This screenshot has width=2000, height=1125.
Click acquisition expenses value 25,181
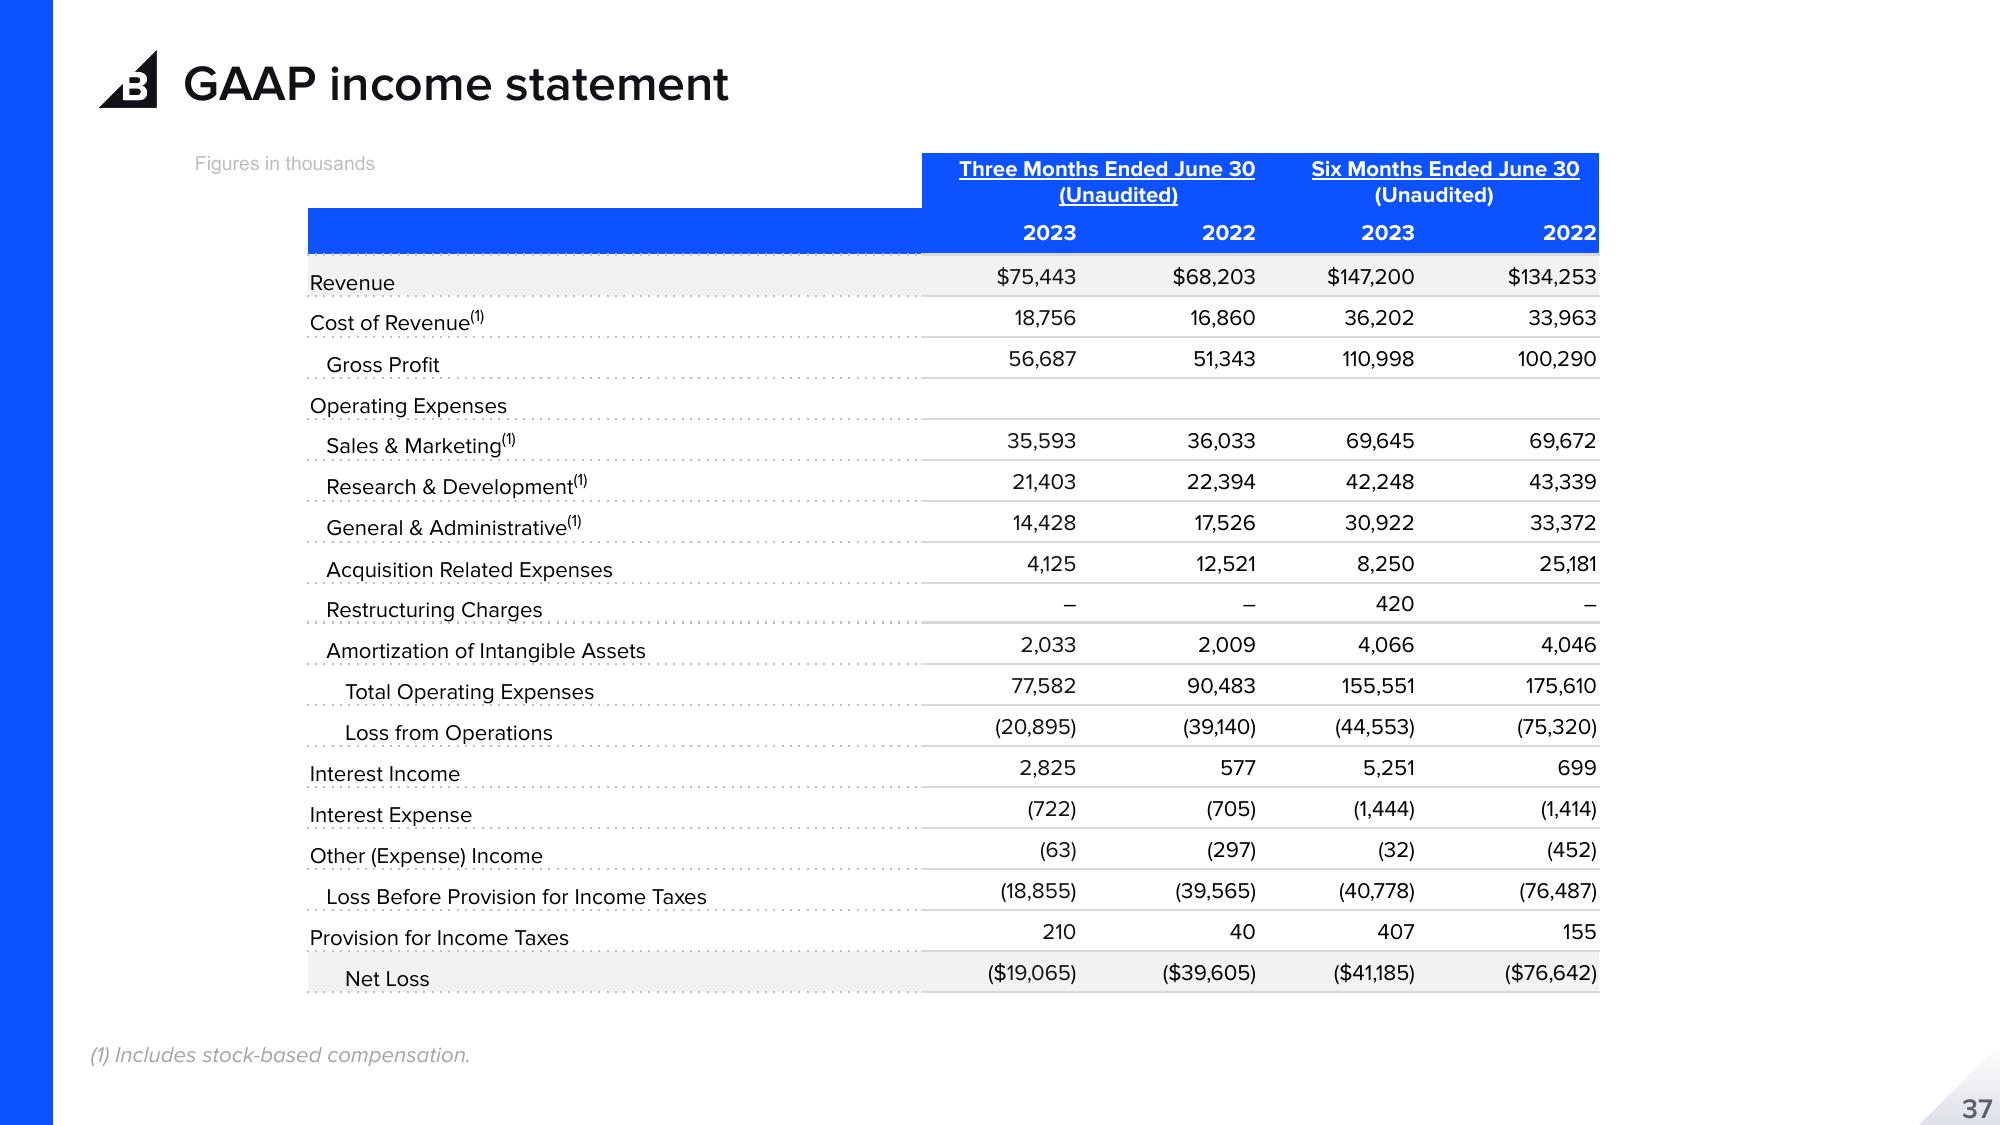[1568, 564]
